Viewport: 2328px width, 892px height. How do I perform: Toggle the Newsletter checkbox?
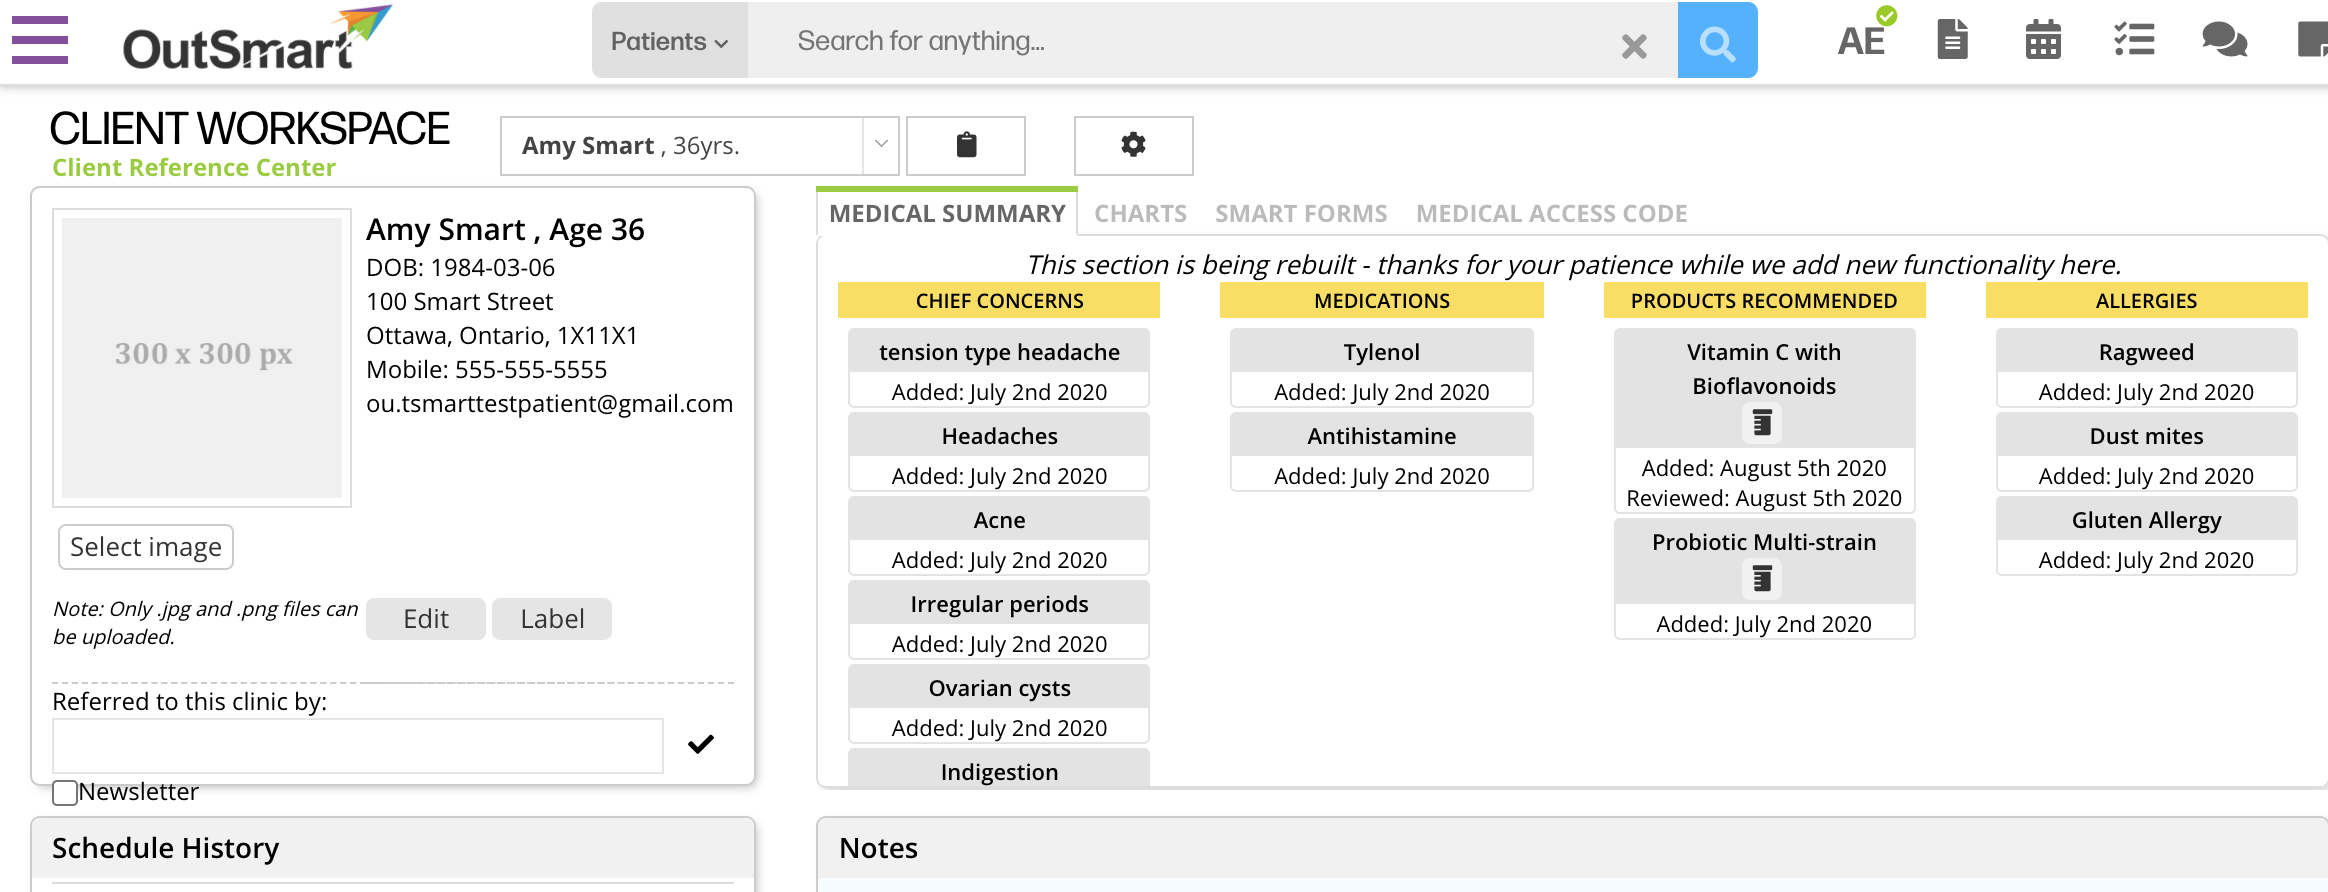pos(65,793)
